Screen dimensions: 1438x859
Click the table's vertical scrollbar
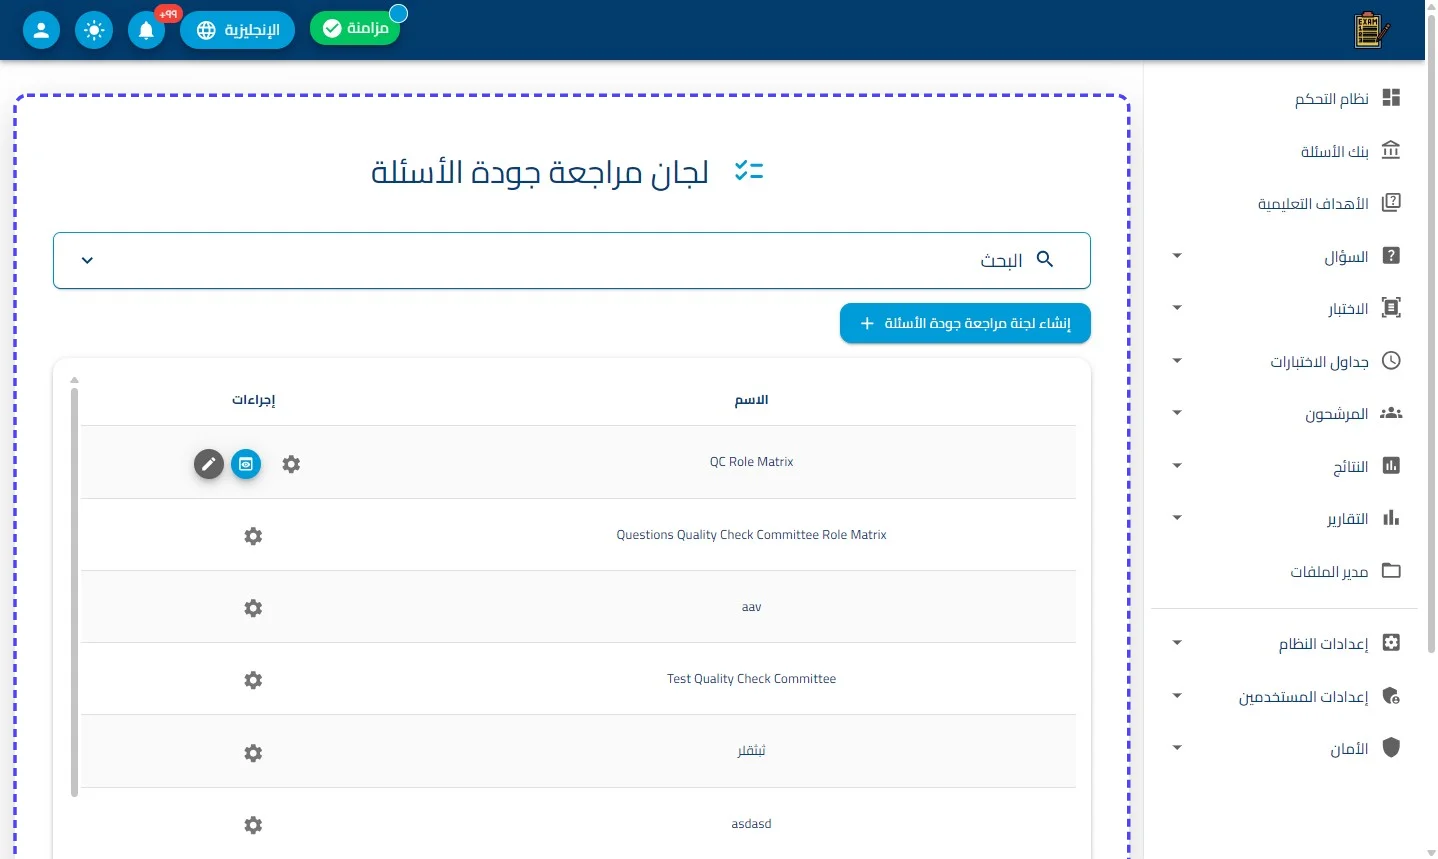(x=75, y=592)
